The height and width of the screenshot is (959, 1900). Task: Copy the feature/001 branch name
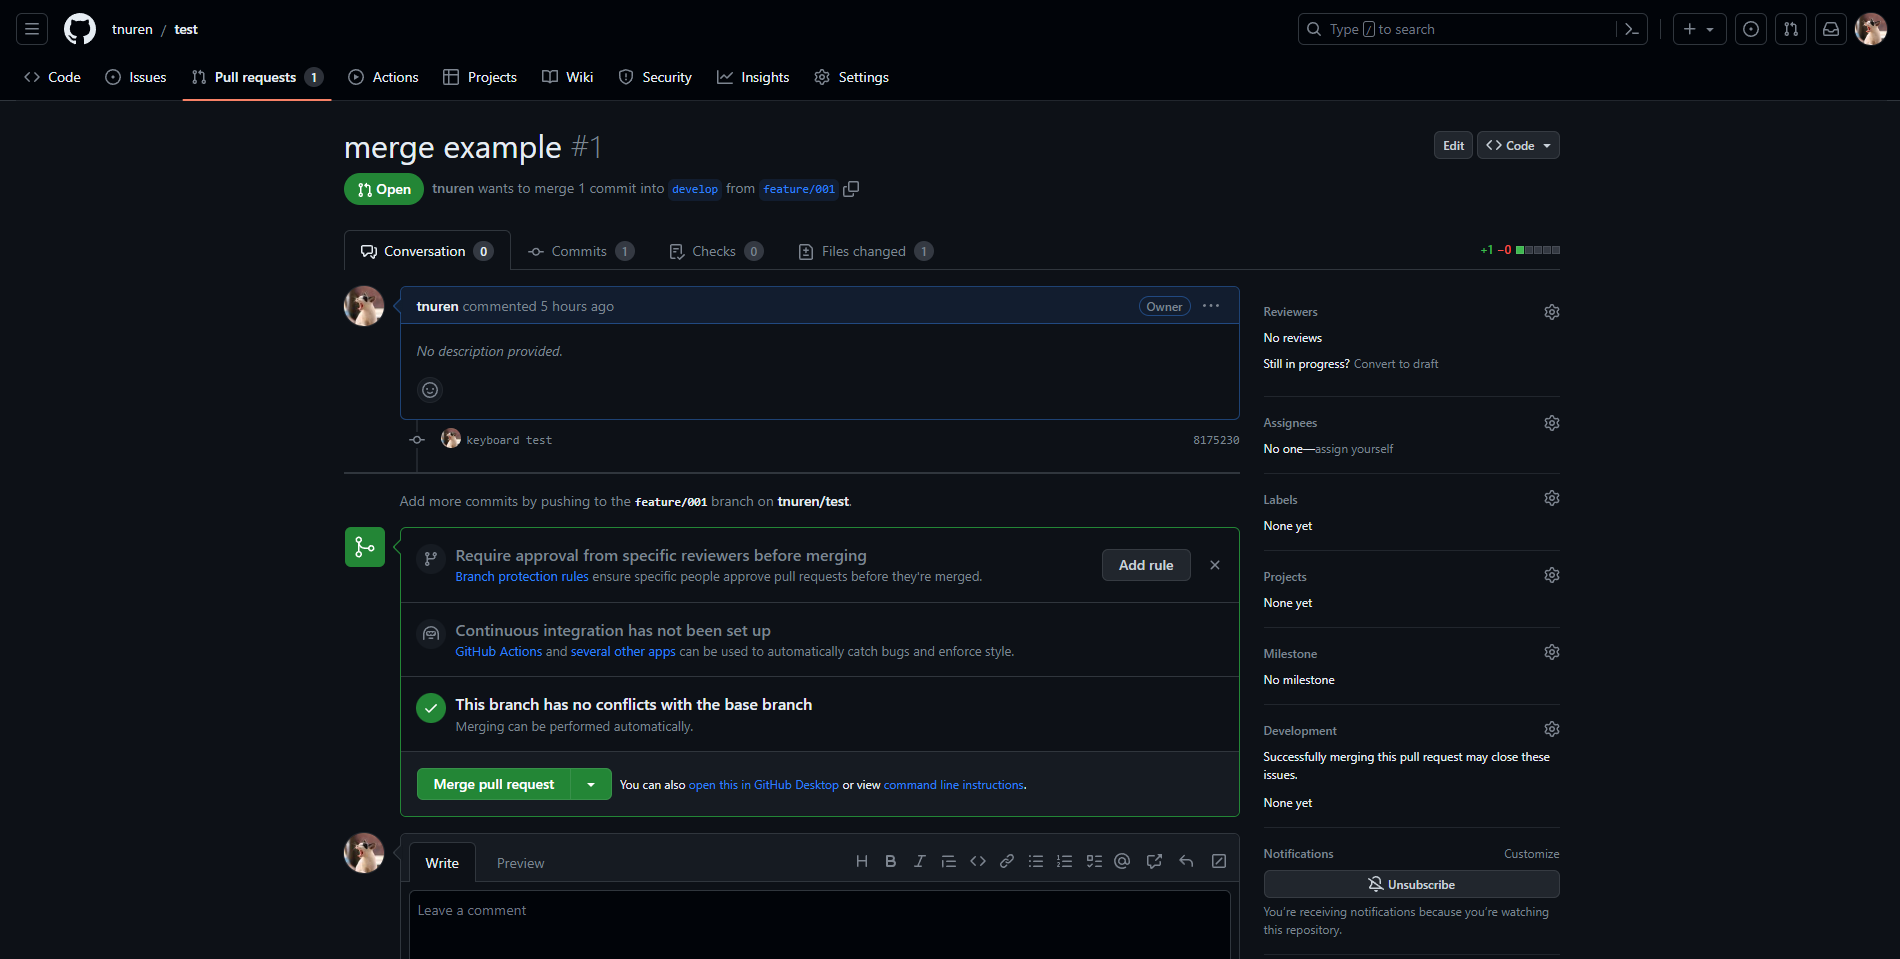pyautogui.click(x=851, y=189)
